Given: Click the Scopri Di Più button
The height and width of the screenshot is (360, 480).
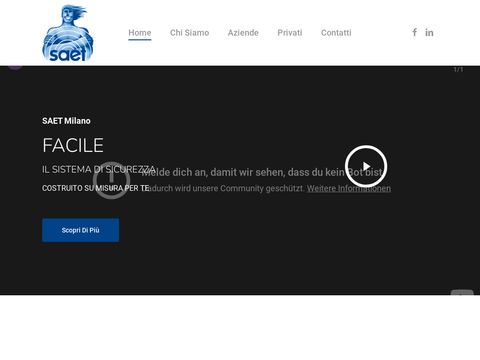Looking at the screenshot, I should 81,230.
